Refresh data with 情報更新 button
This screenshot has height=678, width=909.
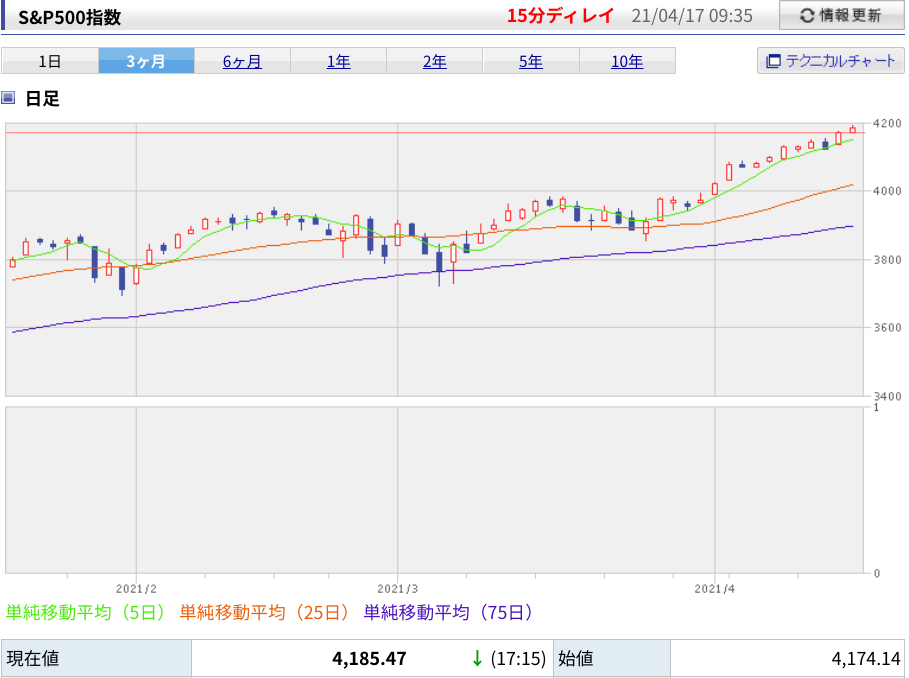coord(841,15)
